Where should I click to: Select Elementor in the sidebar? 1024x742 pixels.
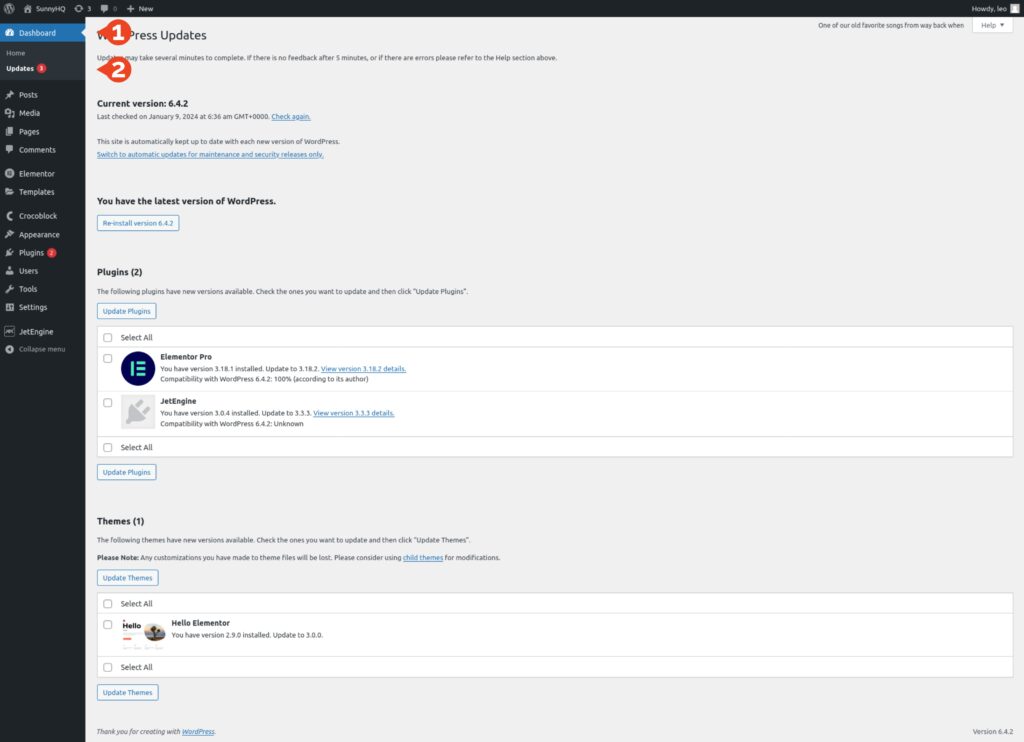pyautogui.click(x=36, y=172)
